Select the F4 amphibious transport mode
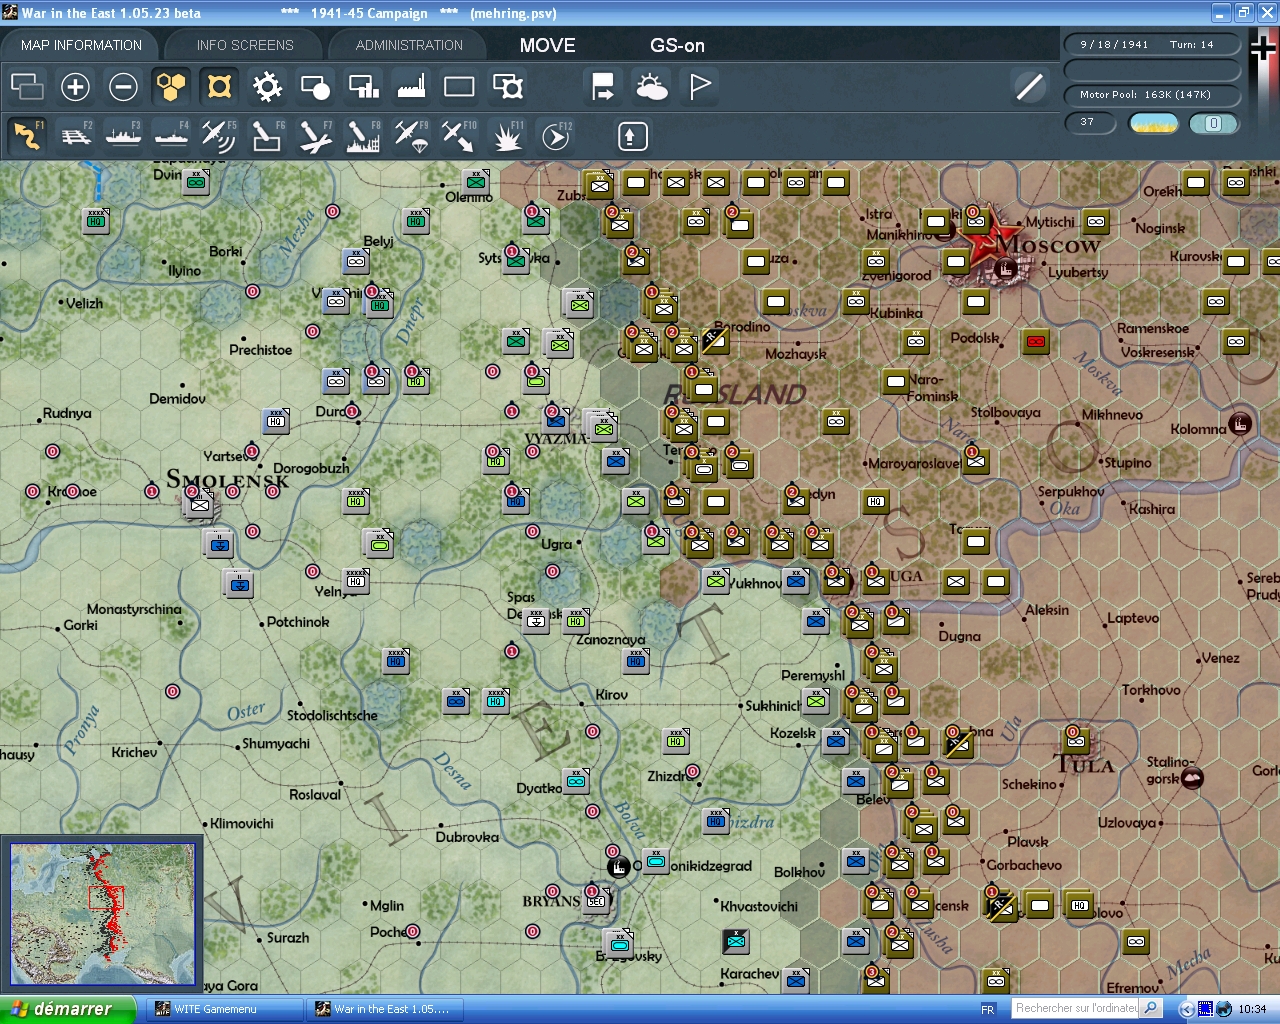 (172, 135)
